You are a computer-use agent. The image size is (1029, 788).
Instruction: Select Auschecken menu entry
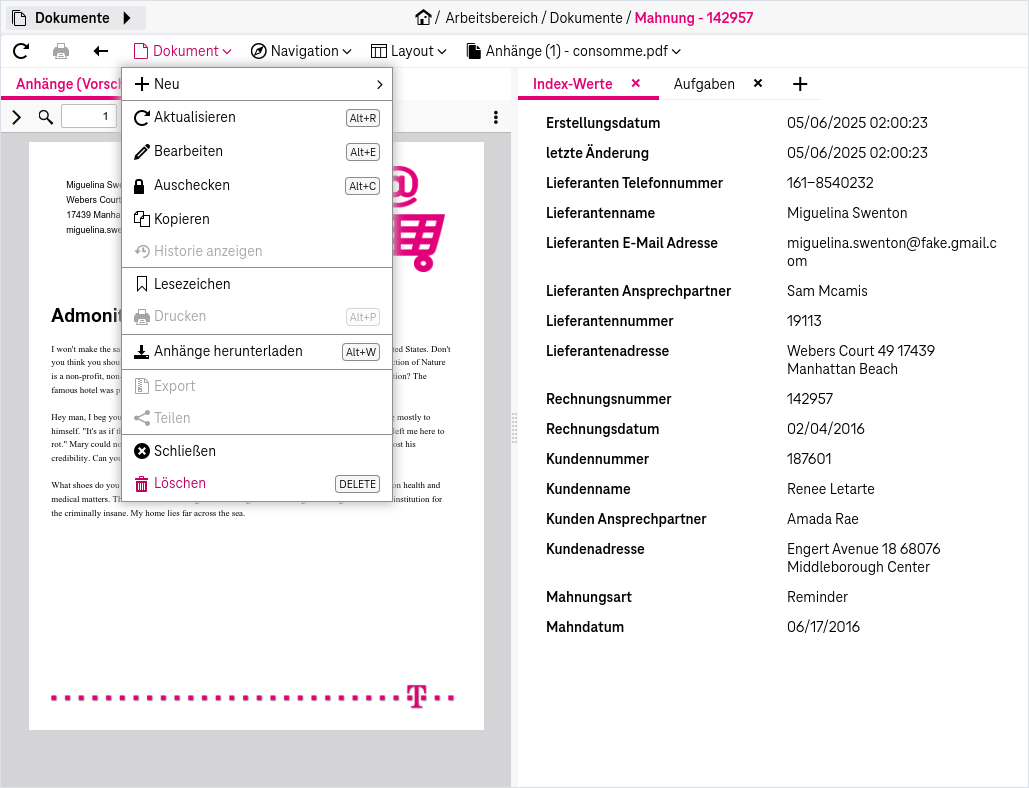pos(257,186)
